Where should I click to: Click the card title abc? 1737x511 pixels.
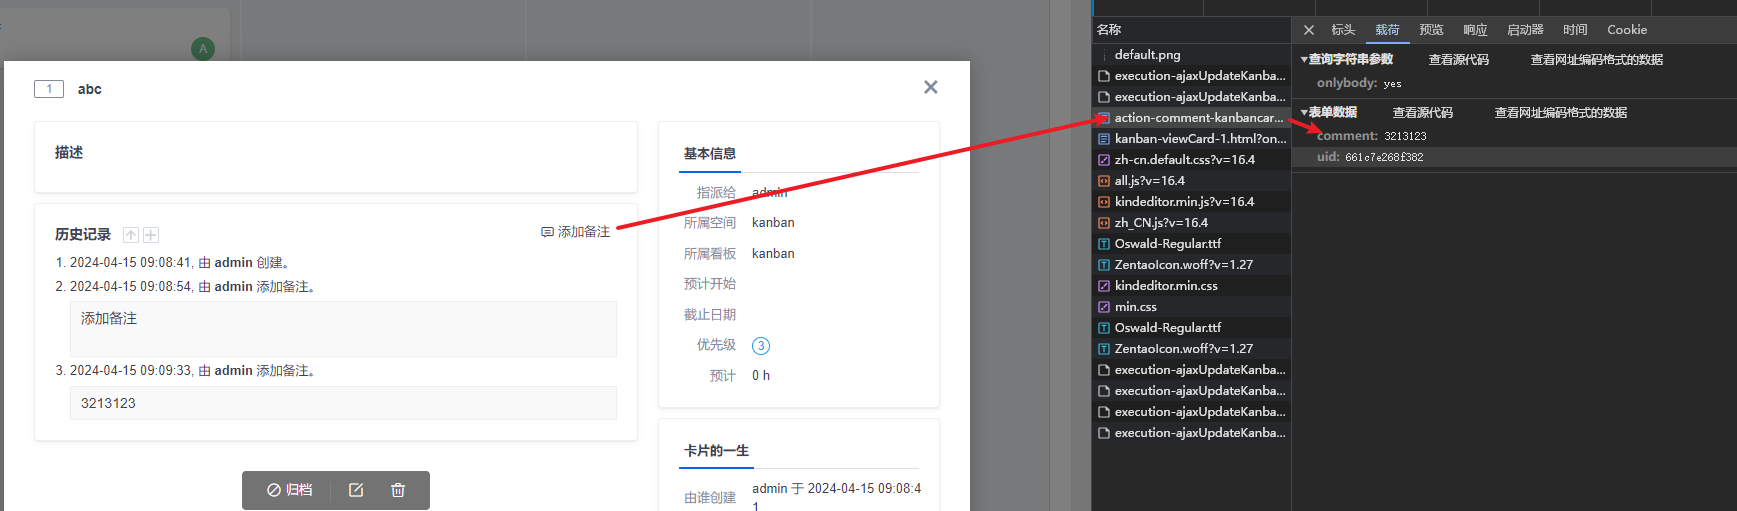pyautogui.click(x=90, y=89)
